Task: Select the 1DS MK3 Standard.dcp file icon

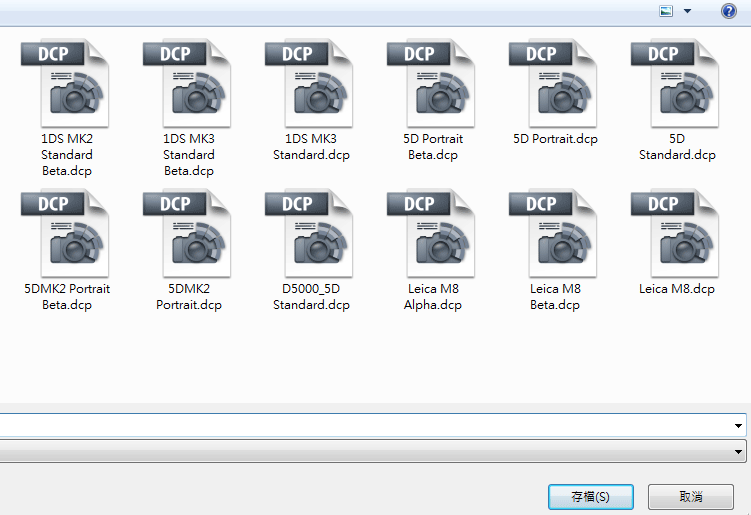Action: (310, 83)
